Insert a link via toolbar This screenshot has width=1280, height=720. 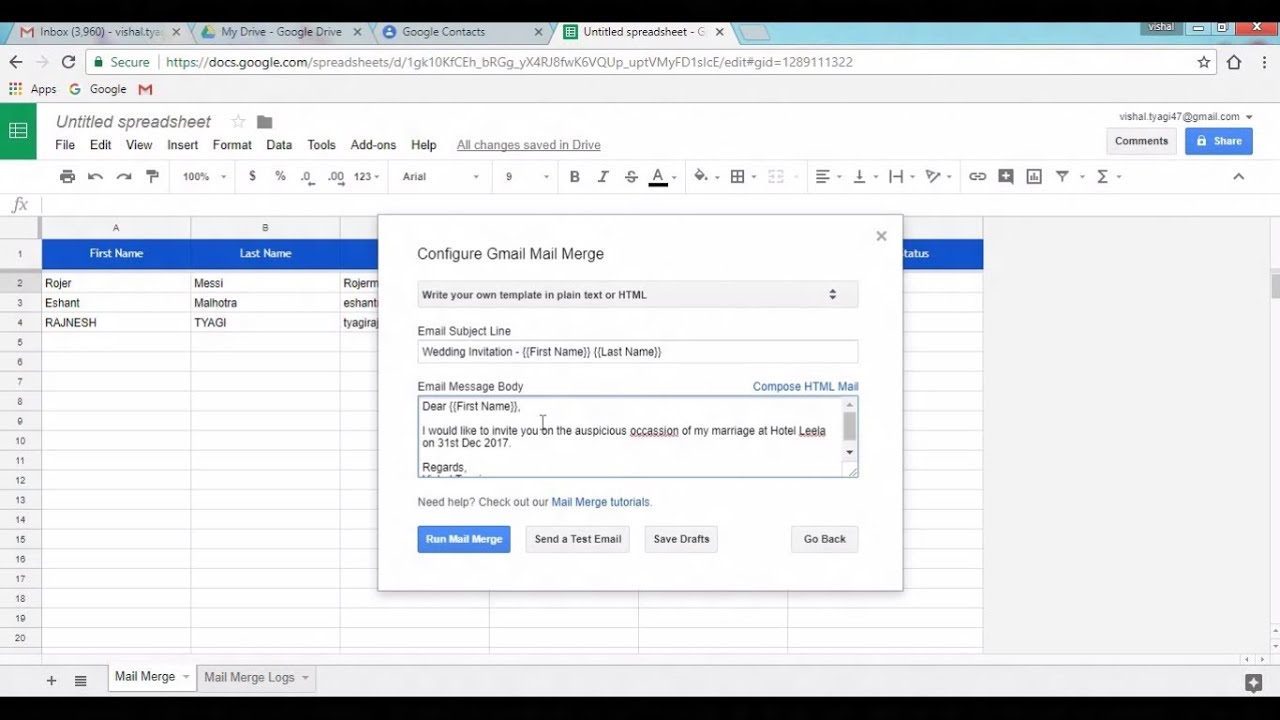(977, 176)
